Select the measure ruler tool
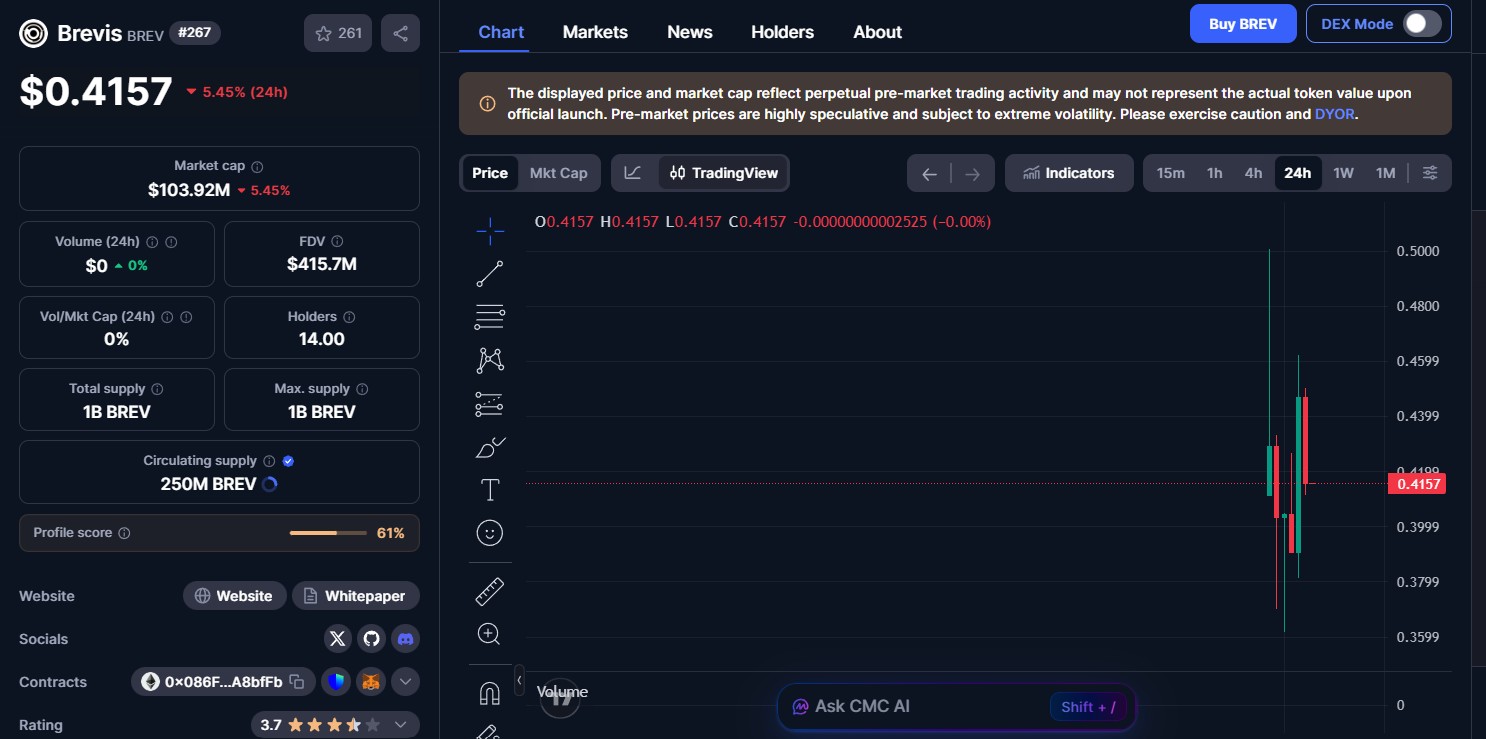This screenshot has width=1486, height=739. point(489,590)
